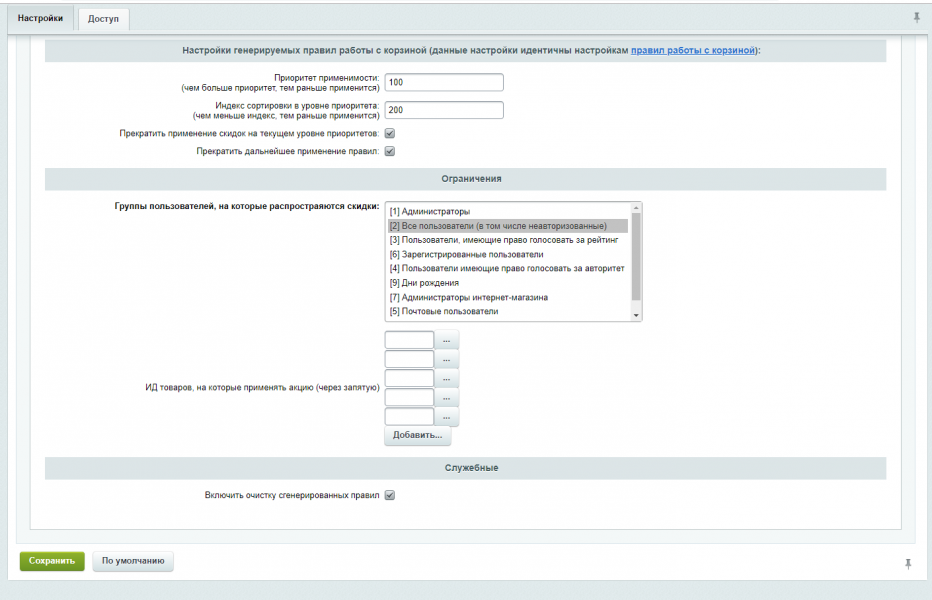
Task: Open product picker for first ID field
Action: (446, 341)
